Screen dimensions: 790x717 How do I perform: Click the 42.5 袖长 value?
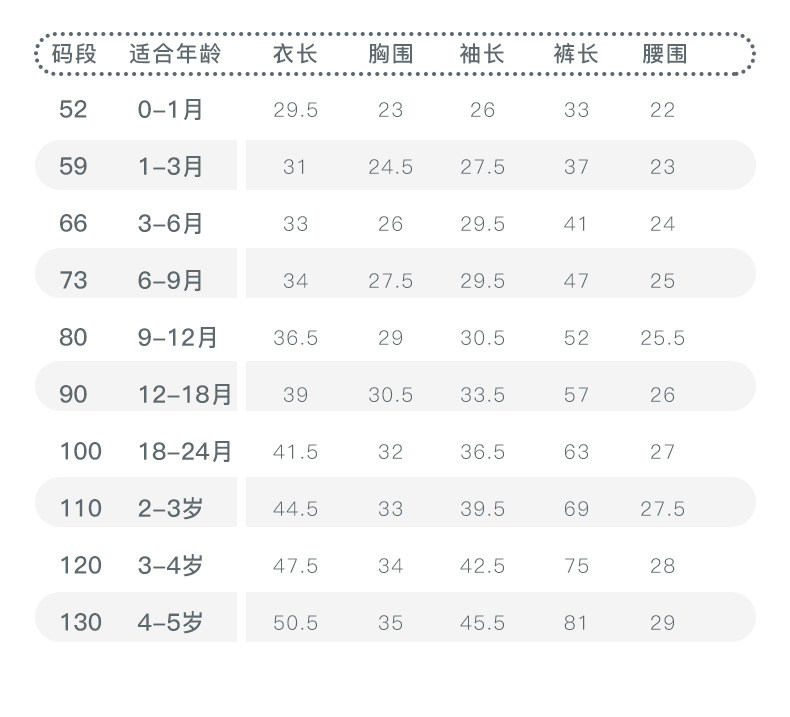(x=482, y=566)
